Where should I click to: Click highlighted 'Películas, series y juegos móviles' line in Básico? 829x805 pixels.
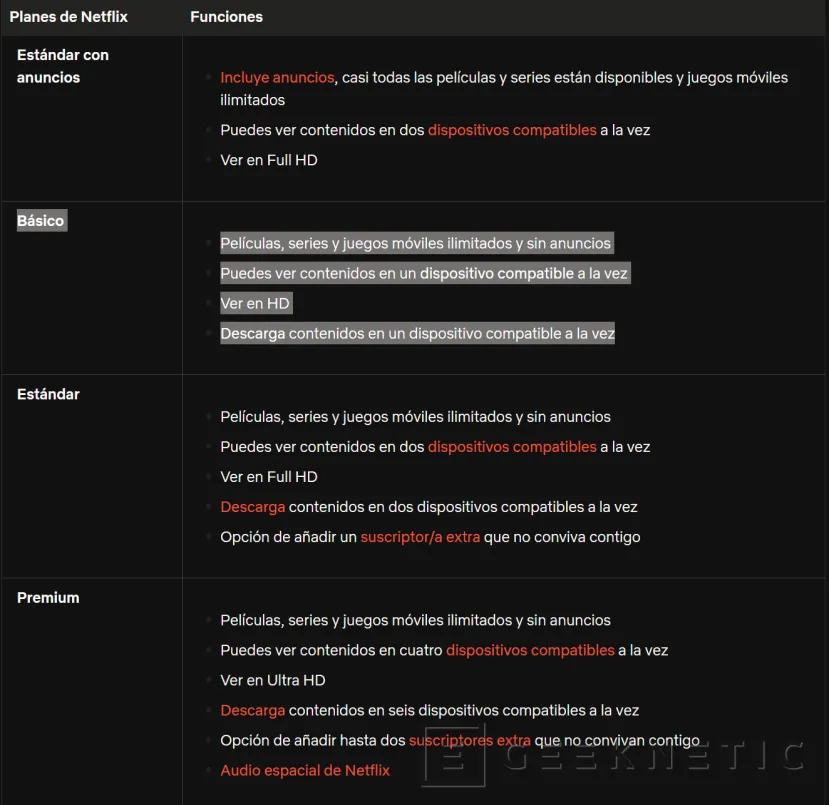(417, 243)
